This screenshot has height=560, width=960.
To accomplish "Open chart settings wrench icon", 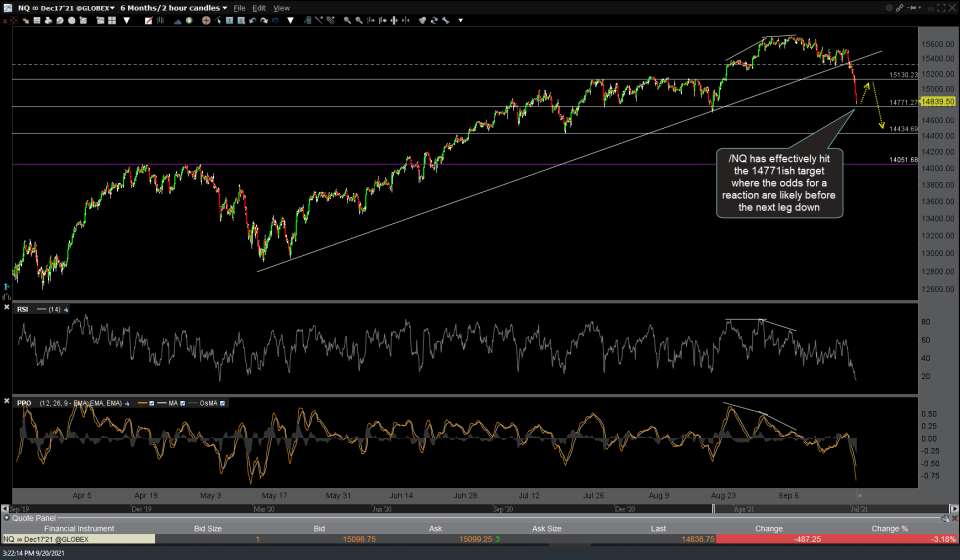I will point(446,20).
